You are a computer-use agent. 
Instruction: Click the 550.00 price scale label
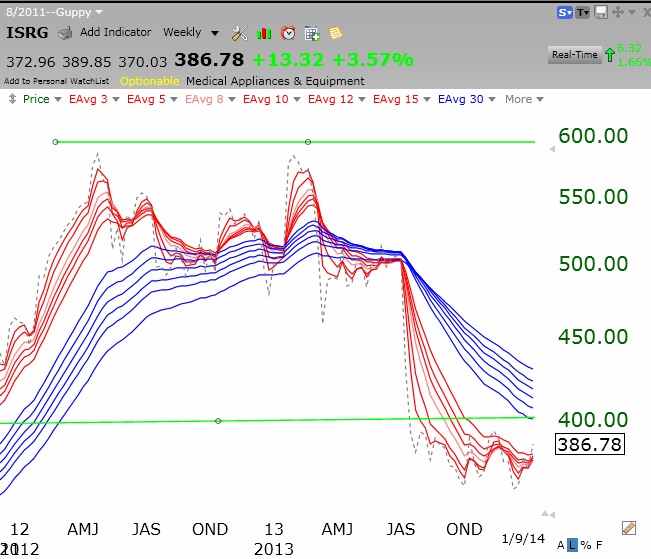coord(593,196)
